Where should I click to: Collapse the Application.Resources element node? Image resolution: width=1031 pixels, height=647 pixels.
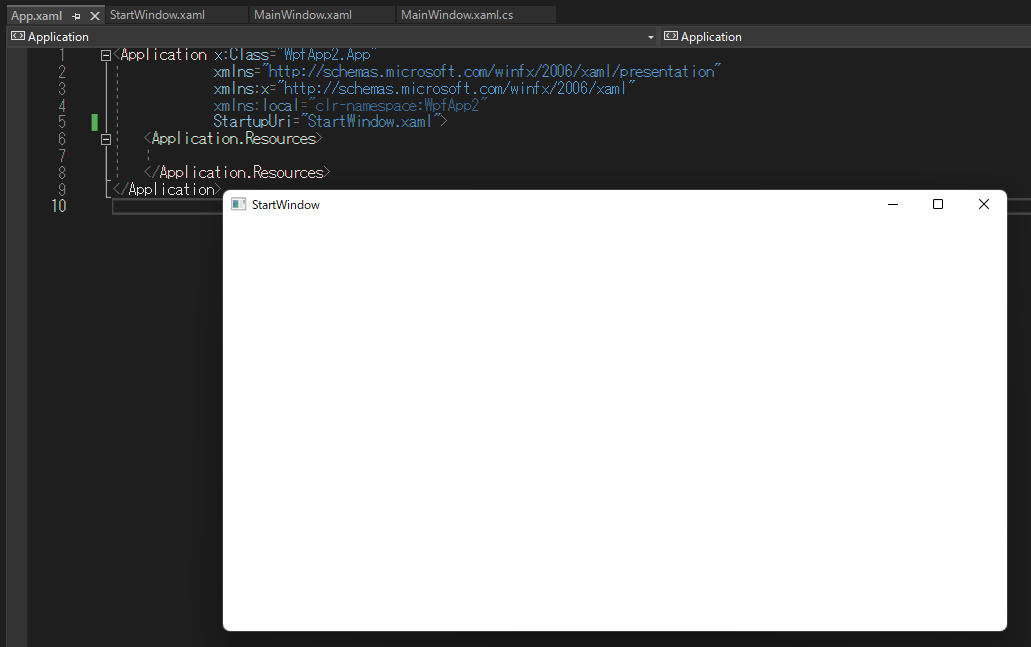105,139
